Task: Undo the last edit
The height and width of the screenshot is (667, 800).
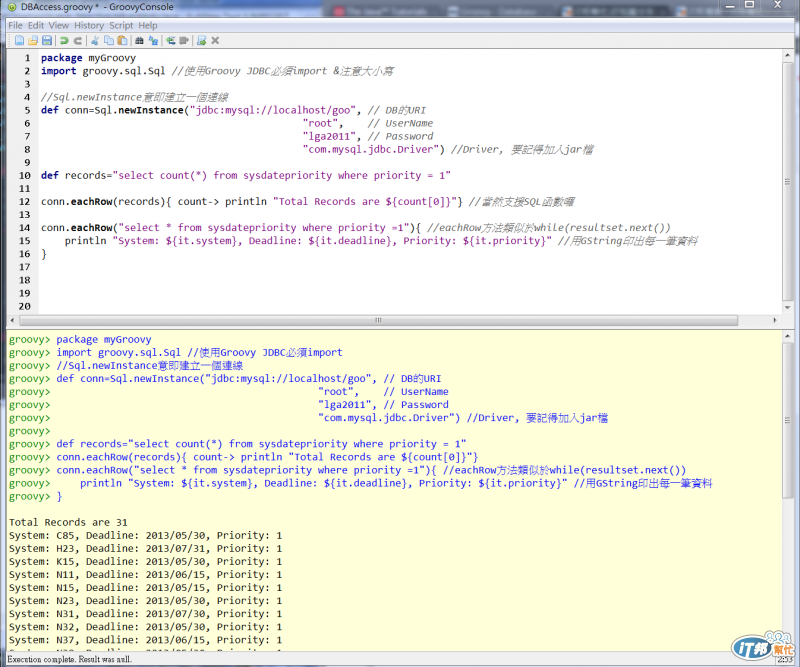Action: (64, 40)
